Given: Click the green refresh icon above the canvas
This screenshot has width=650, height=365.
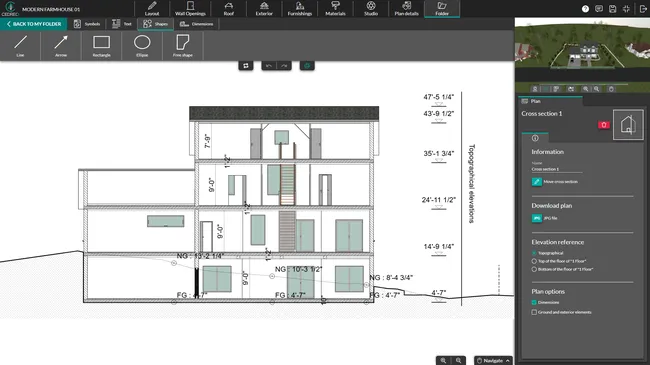Looking at the screenshot, I should 307,66.
